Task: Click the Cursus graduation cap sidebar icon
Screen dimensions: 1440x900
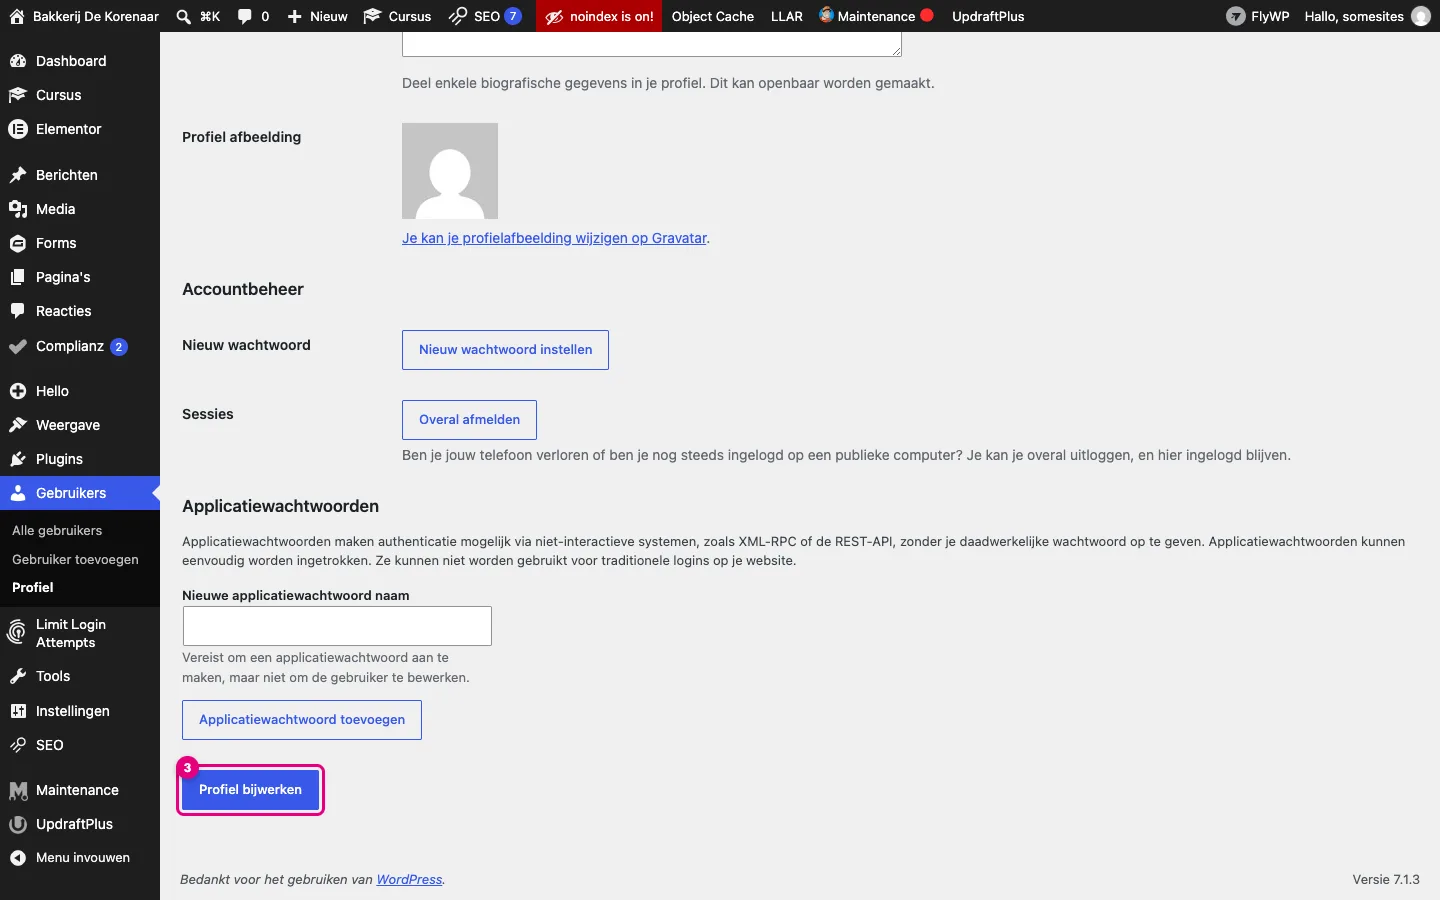Action: pyautogui.click(x=17, y=95)
